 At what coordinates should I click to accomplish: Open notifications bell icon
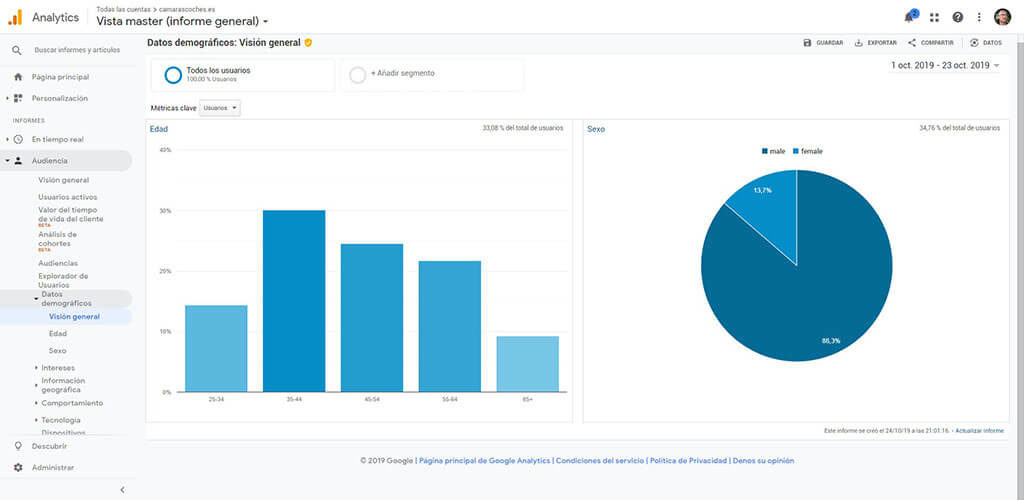click(910, 17)
